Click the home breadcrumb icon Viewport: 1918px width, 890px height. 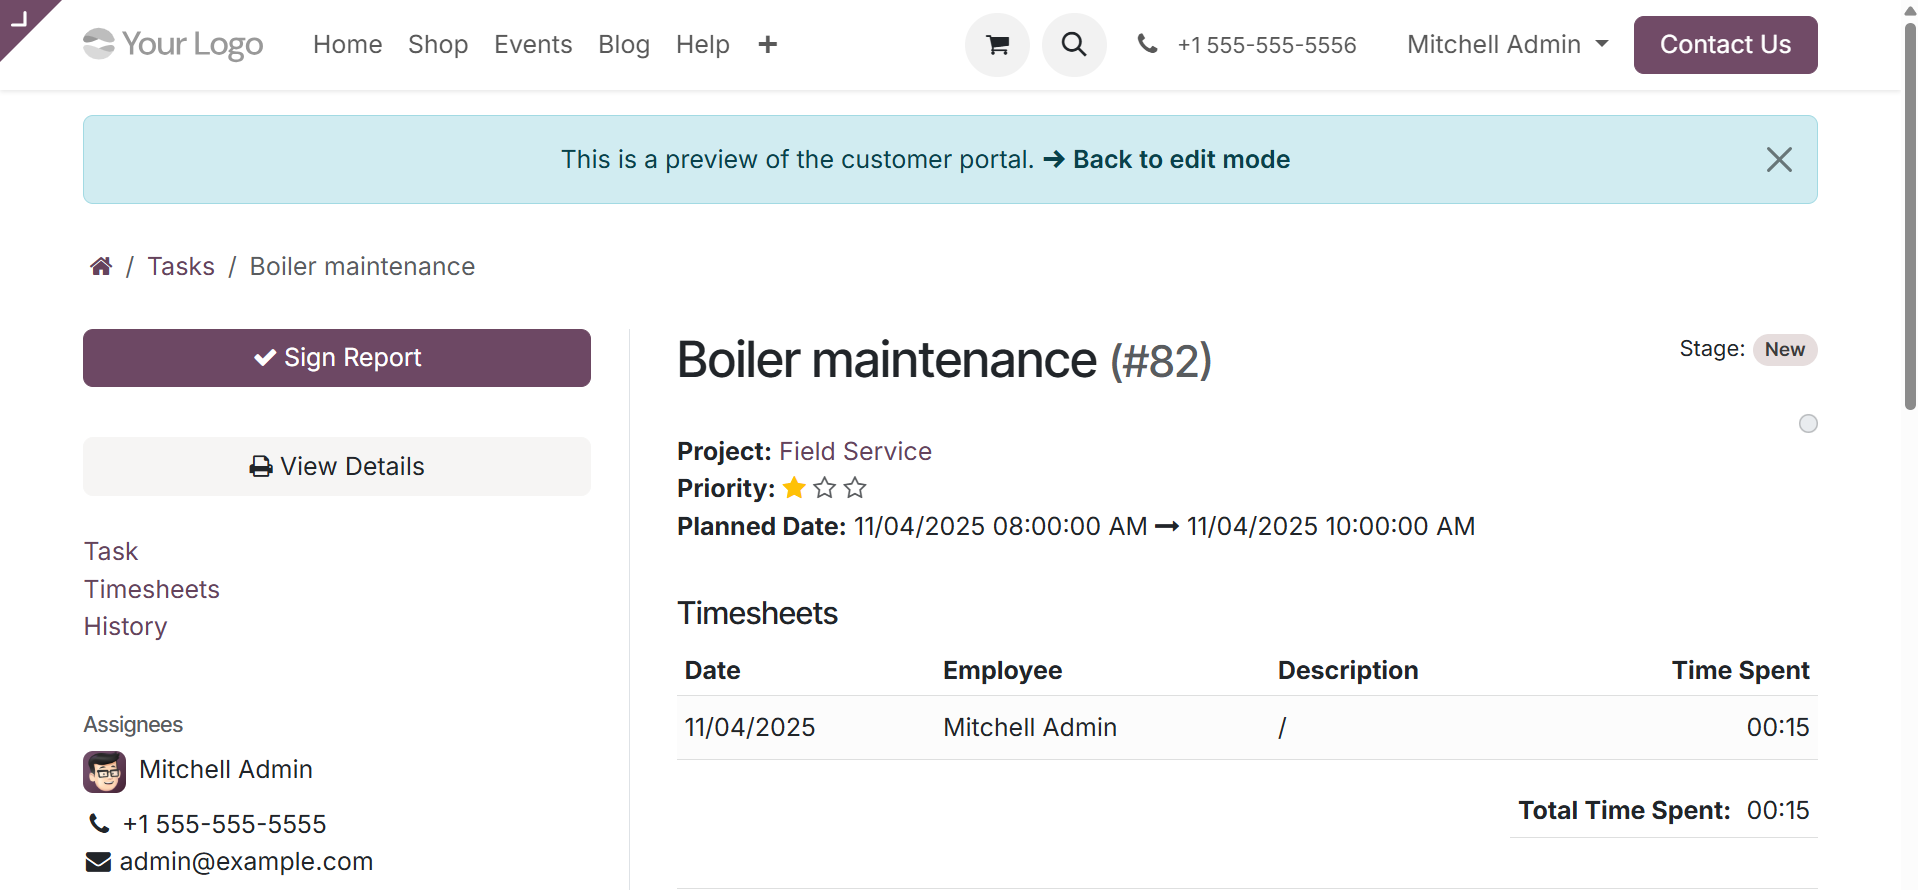point(101,266)
